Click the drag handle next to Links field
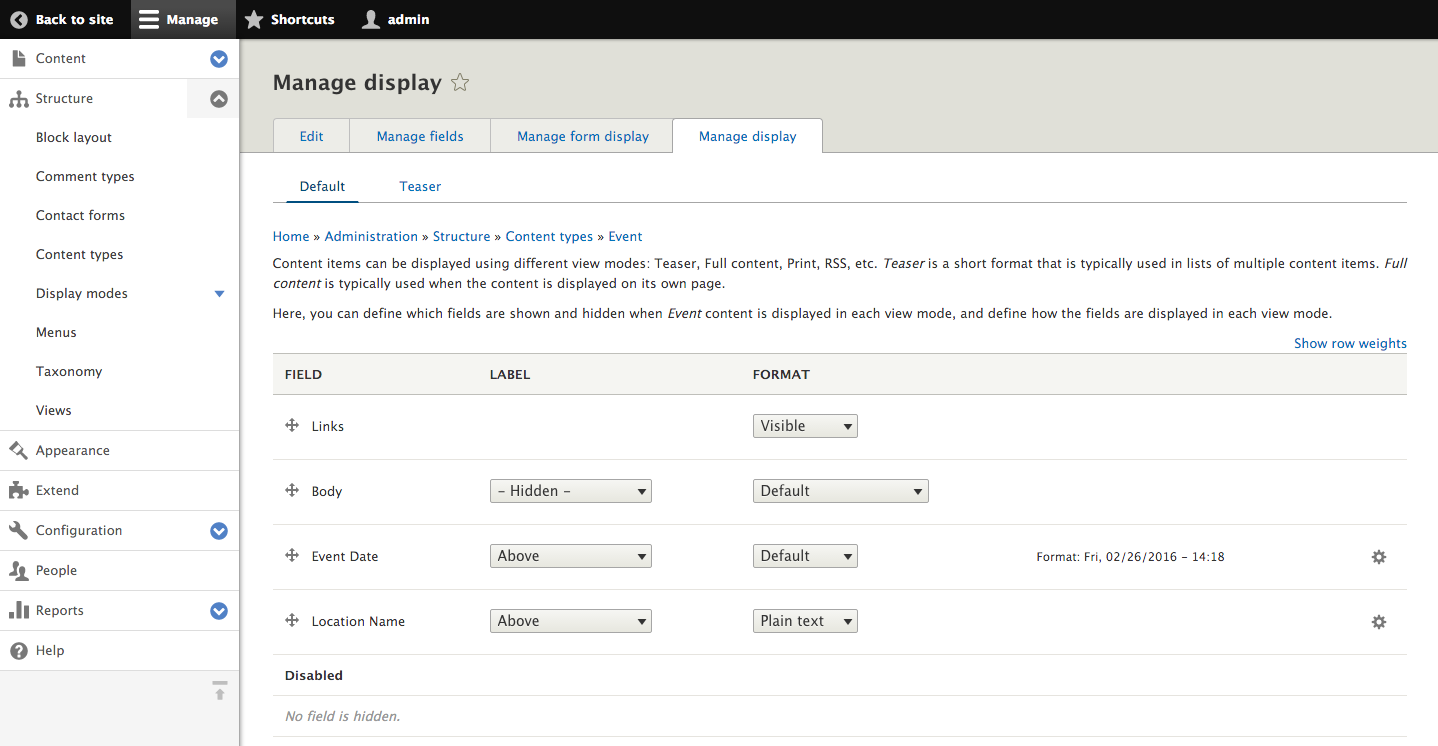 click(291, 425)
